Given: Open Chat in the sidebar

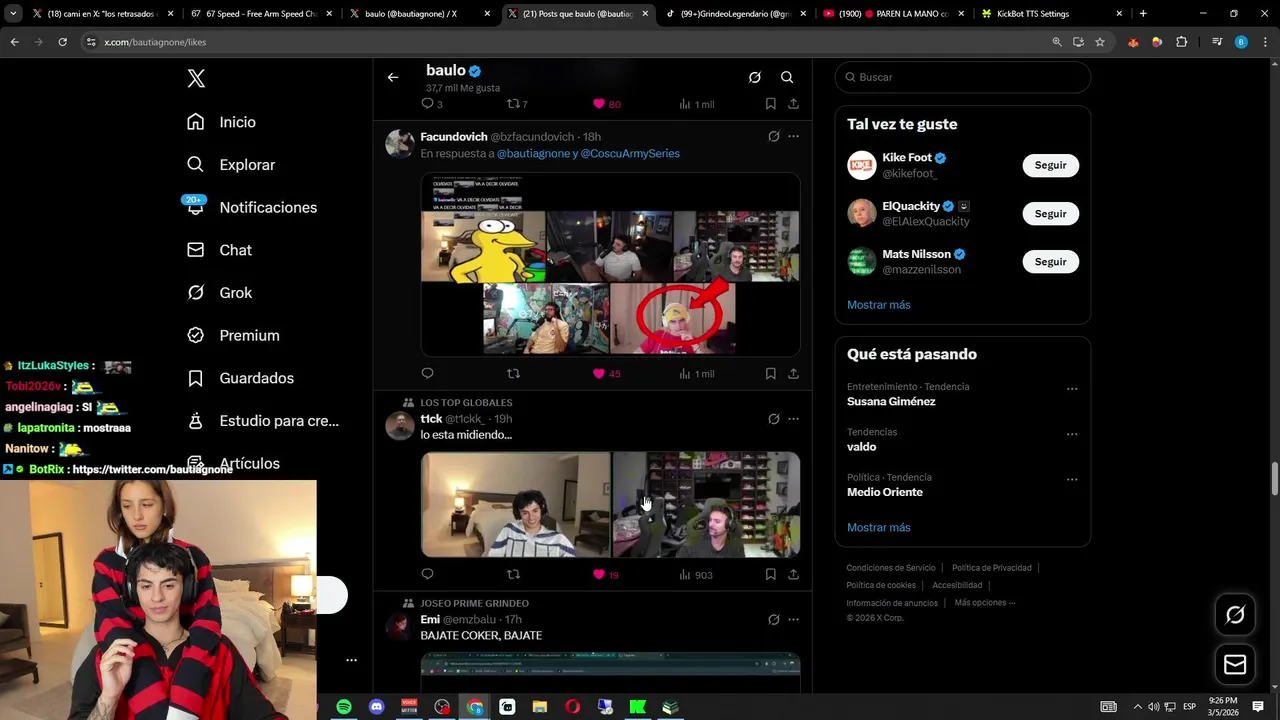Looking at the screenshot, I should pyautogui.click(x=220, y=250).
